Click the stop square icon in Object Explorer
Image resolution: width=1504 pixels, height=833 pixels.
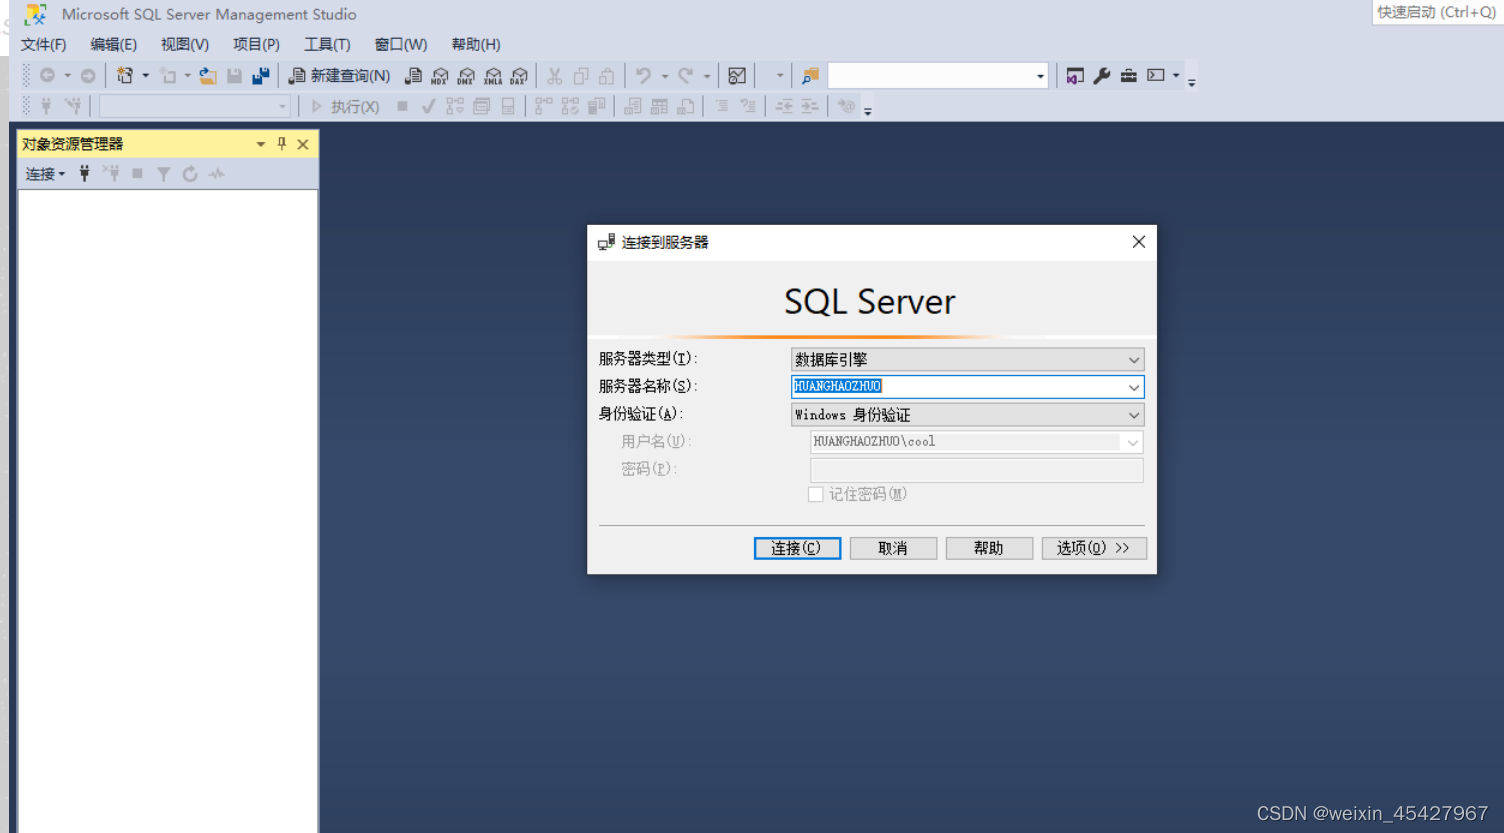click(137, 174)
